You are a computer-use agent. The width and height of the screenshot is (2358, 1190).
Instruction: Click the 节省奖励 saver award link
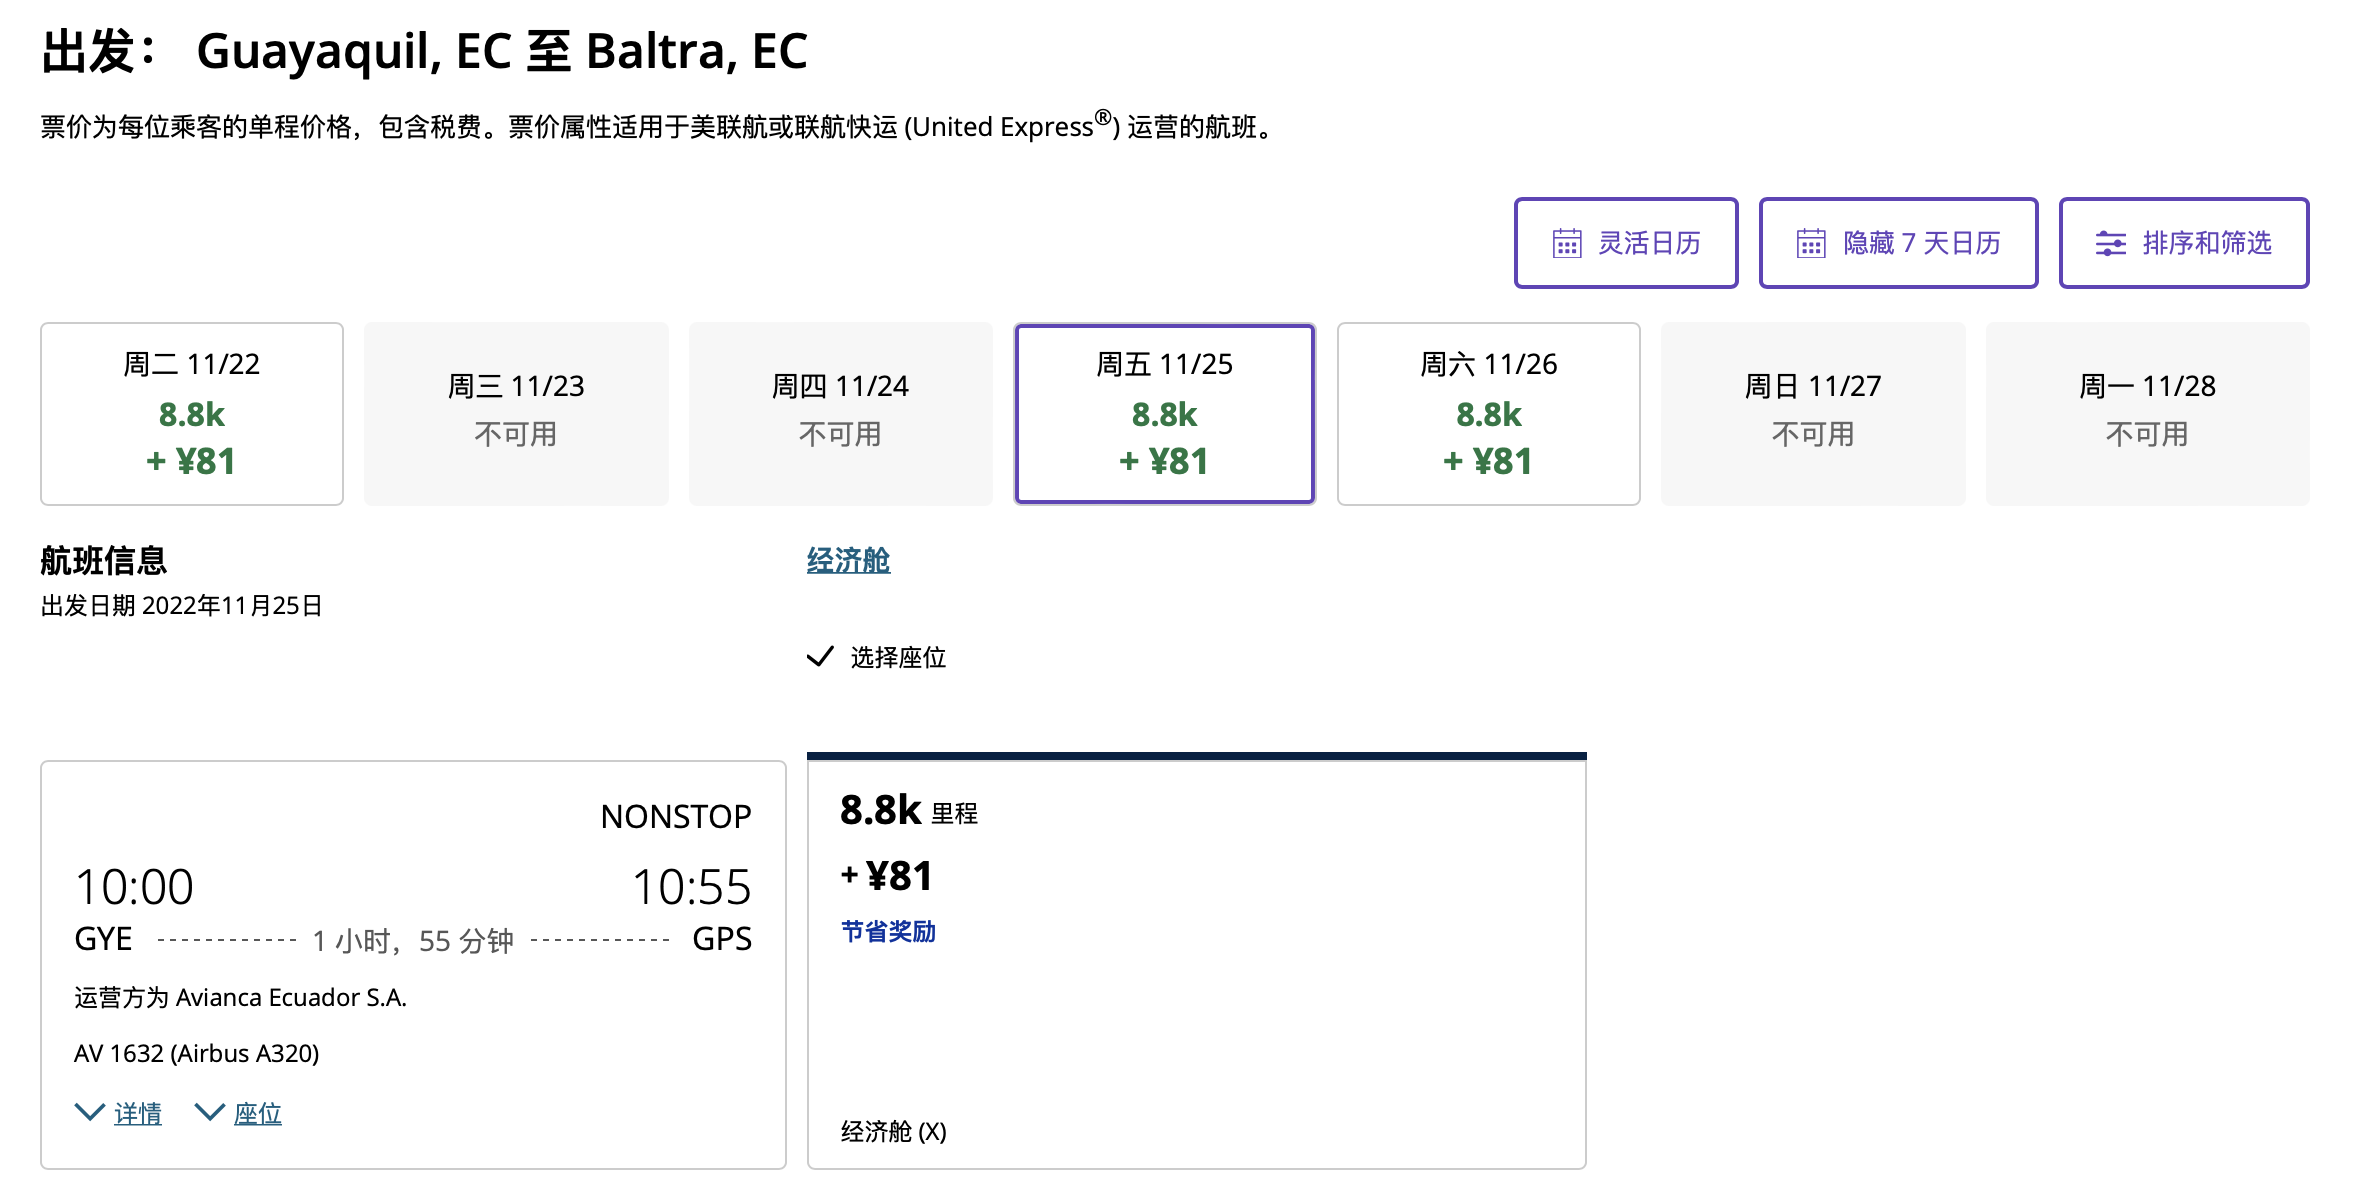[888, 932]
